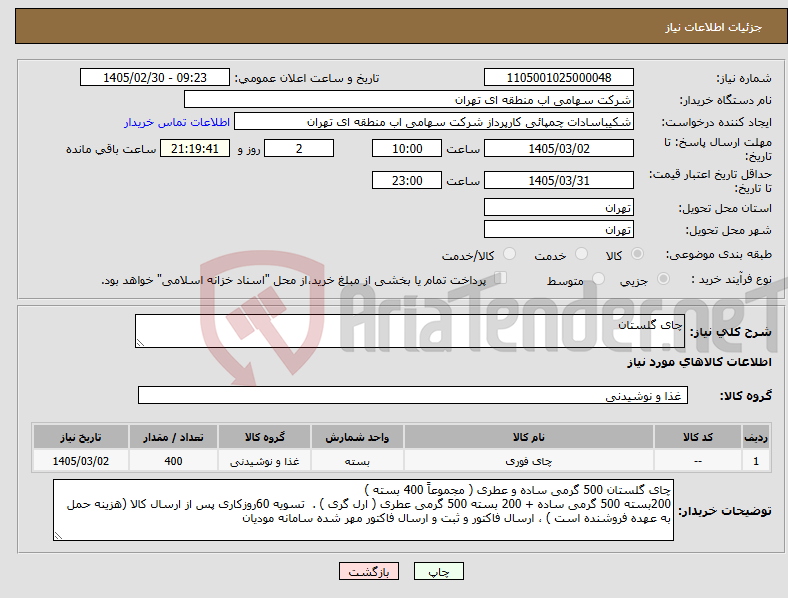The width and height of the screenshot is (788, 598).
Task: Click the validity time 23:00 field
Action: (407, 180)
